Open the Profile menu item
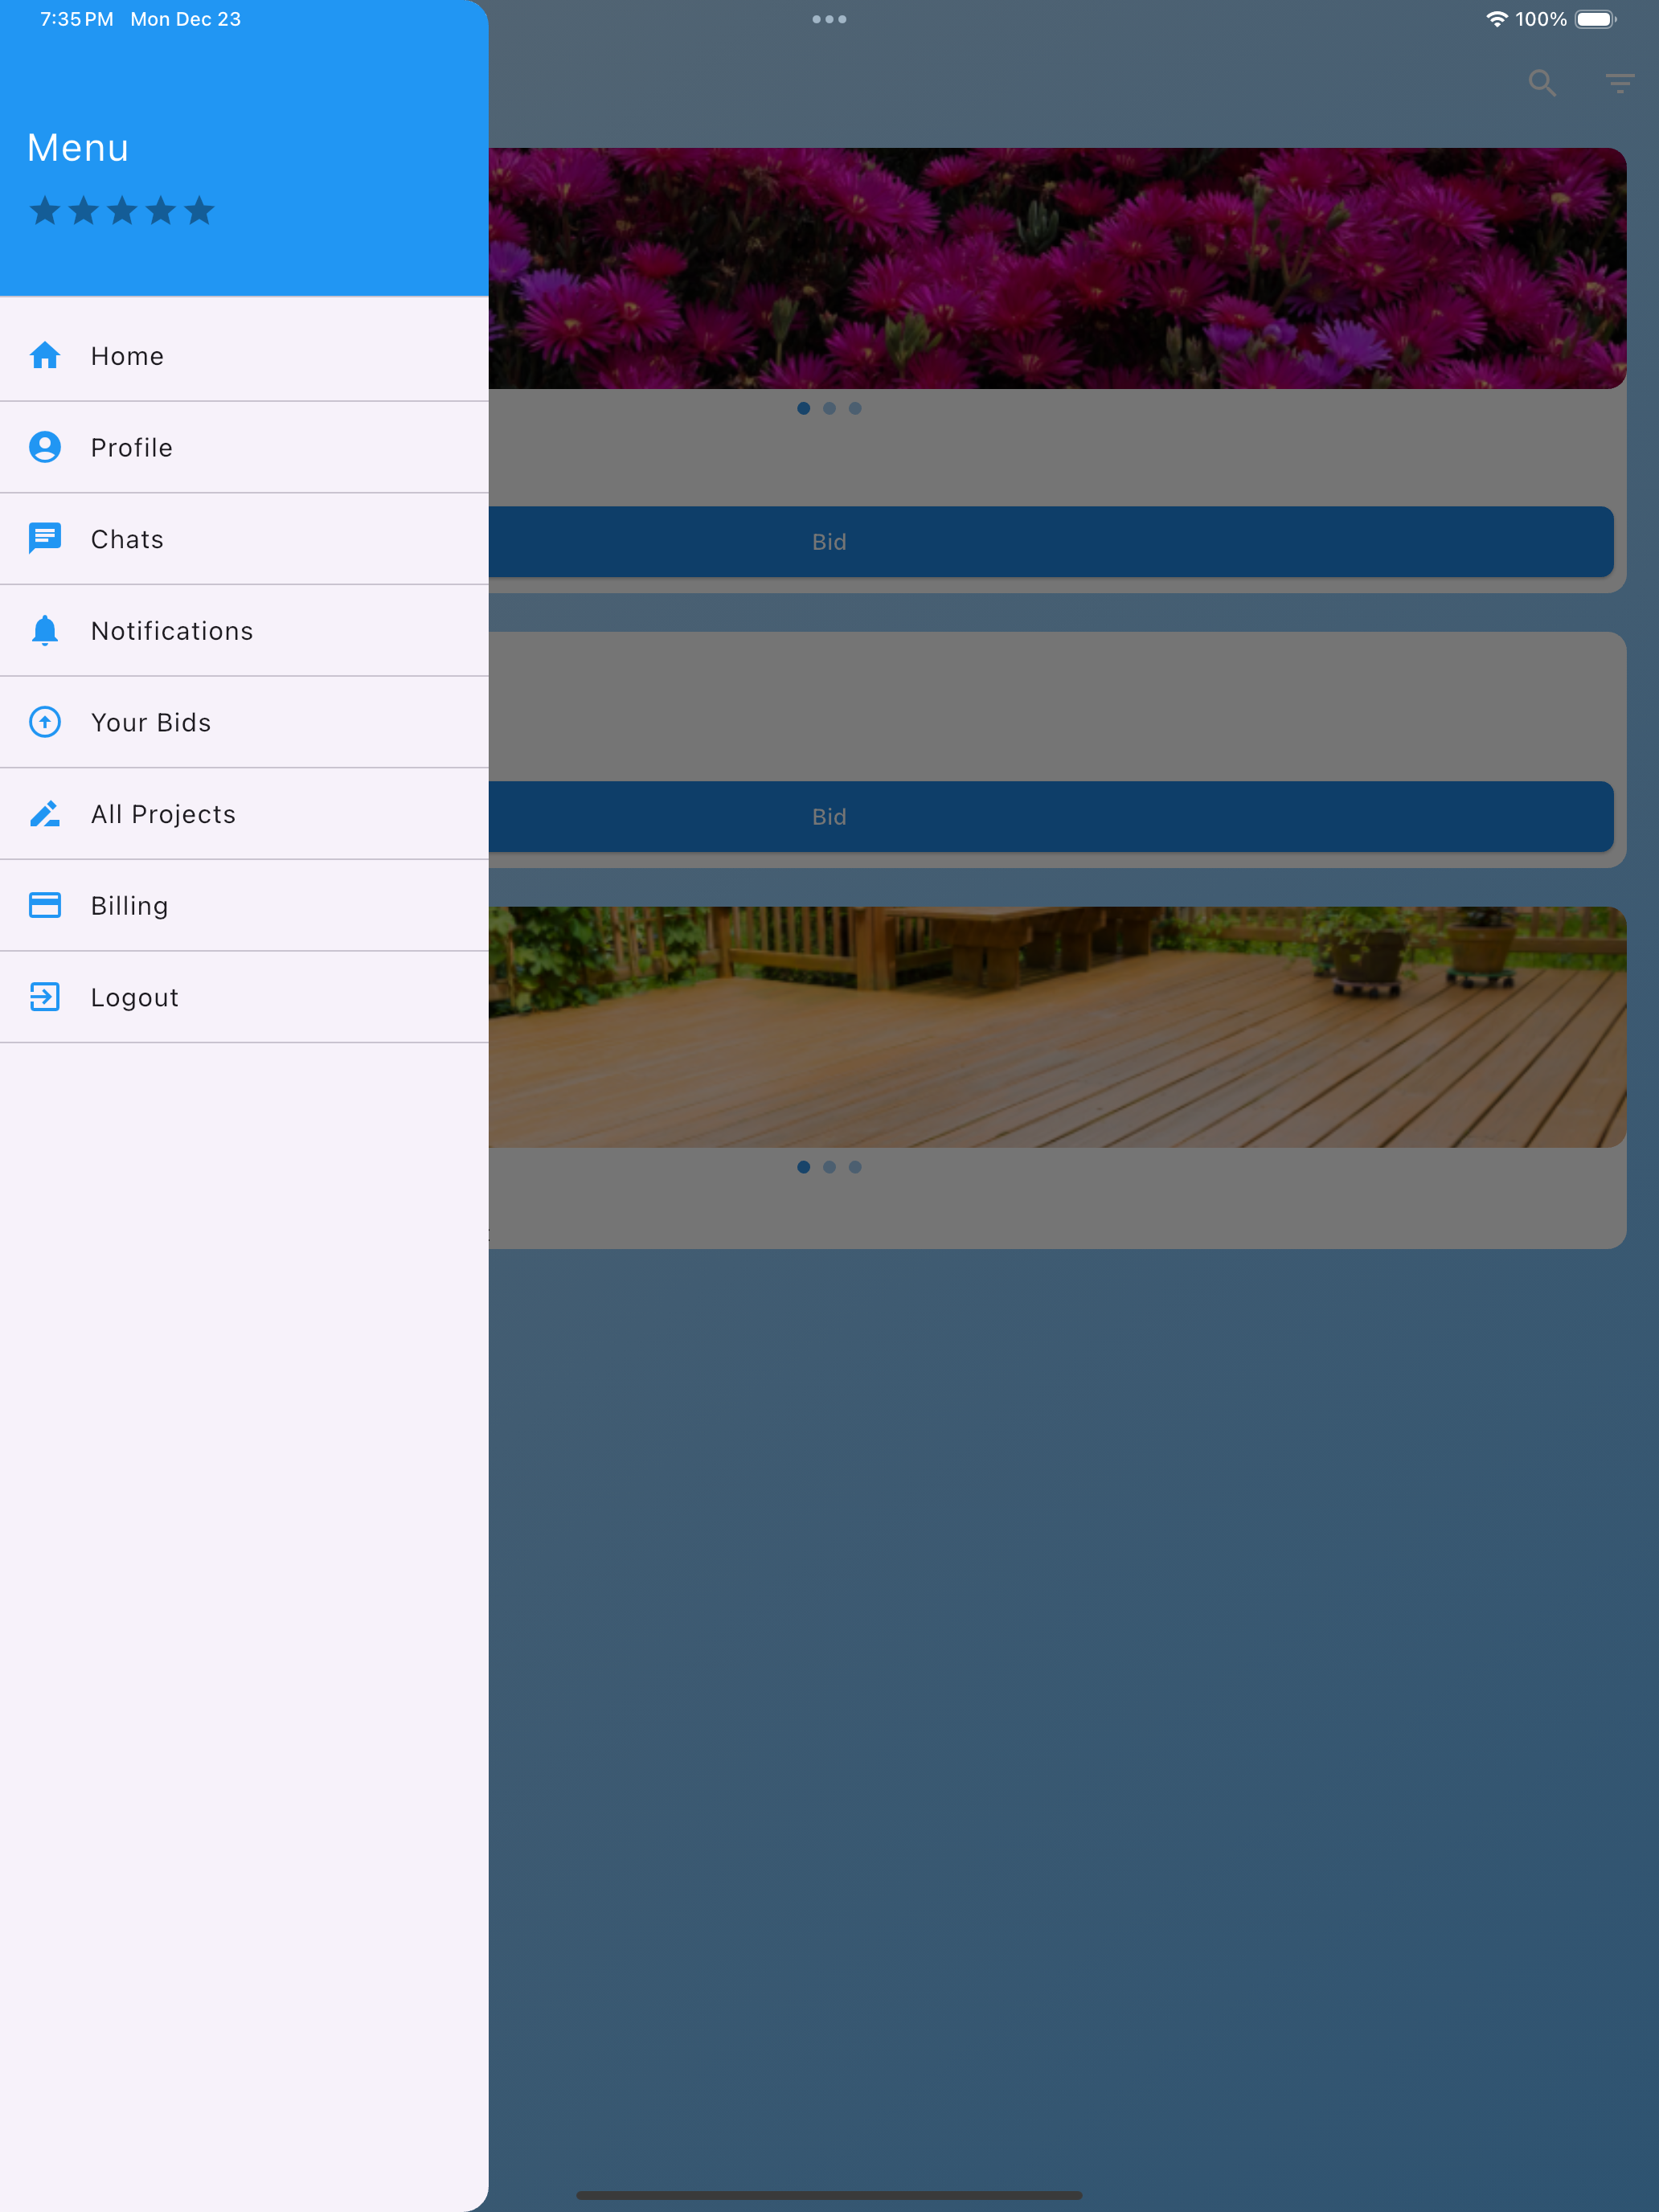1659x2212 pixels. coord(244,447)
